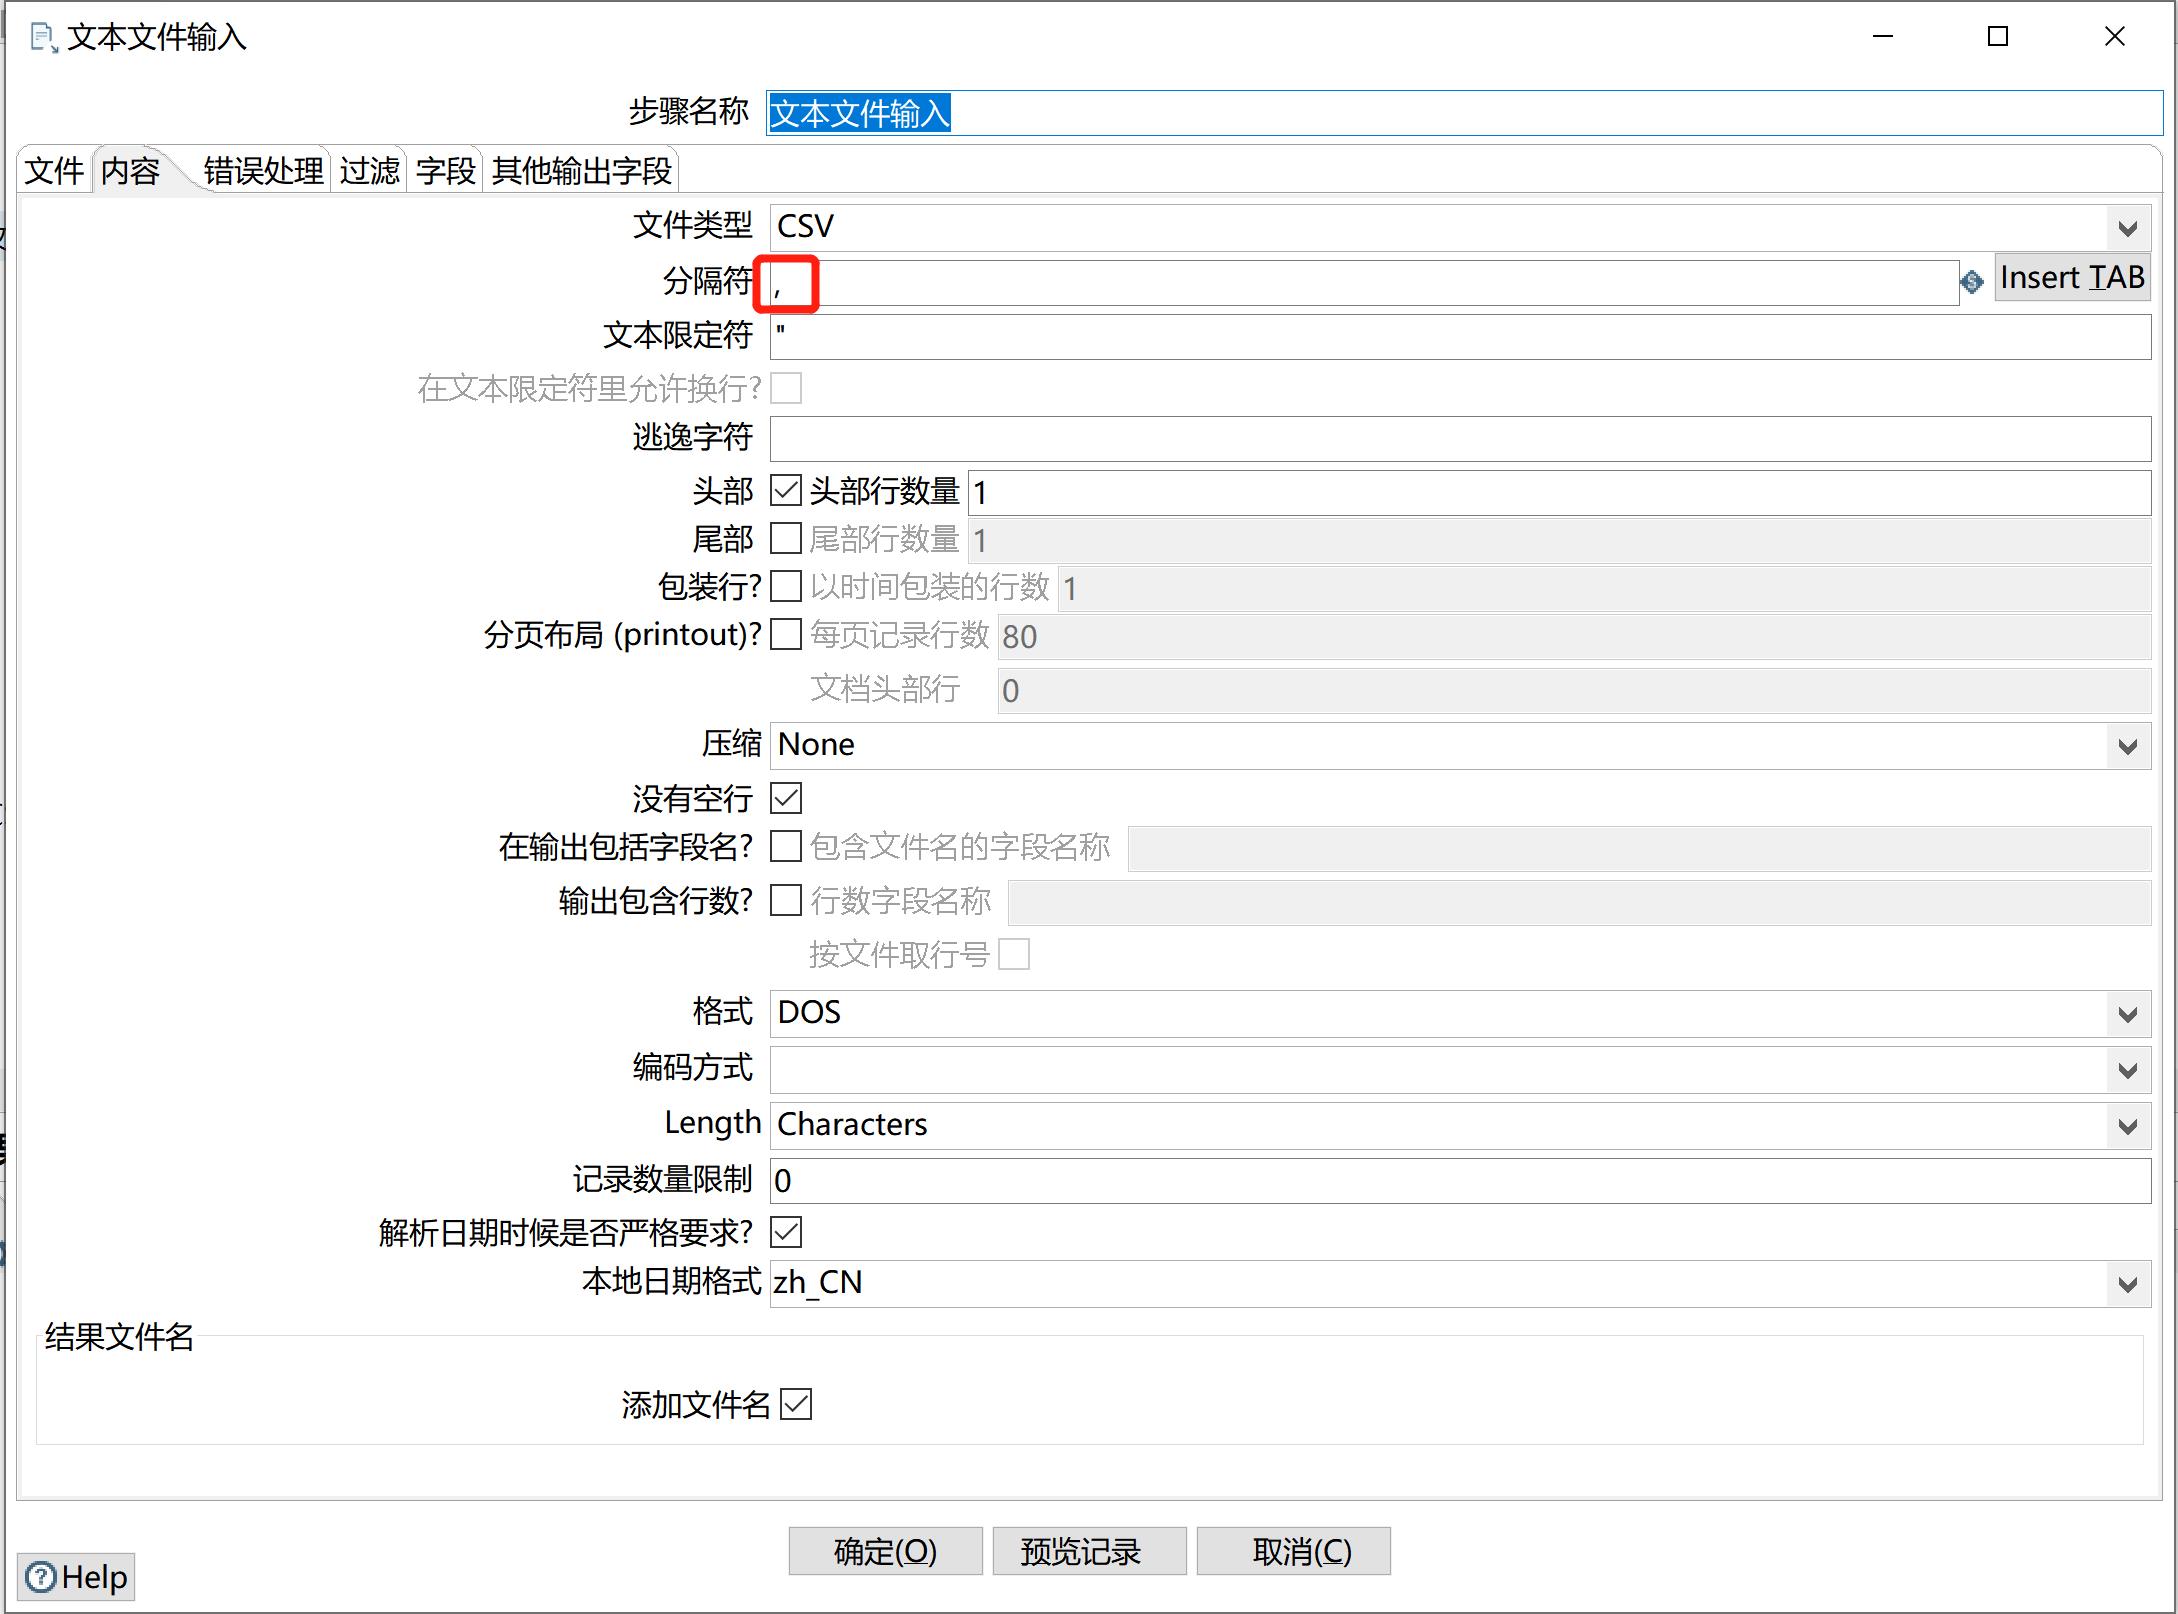Image resolution: width=2178 pixels, height=1614 pixels.
Task: Open the 压缩 None dropdown
Action: coord(2127,746)
